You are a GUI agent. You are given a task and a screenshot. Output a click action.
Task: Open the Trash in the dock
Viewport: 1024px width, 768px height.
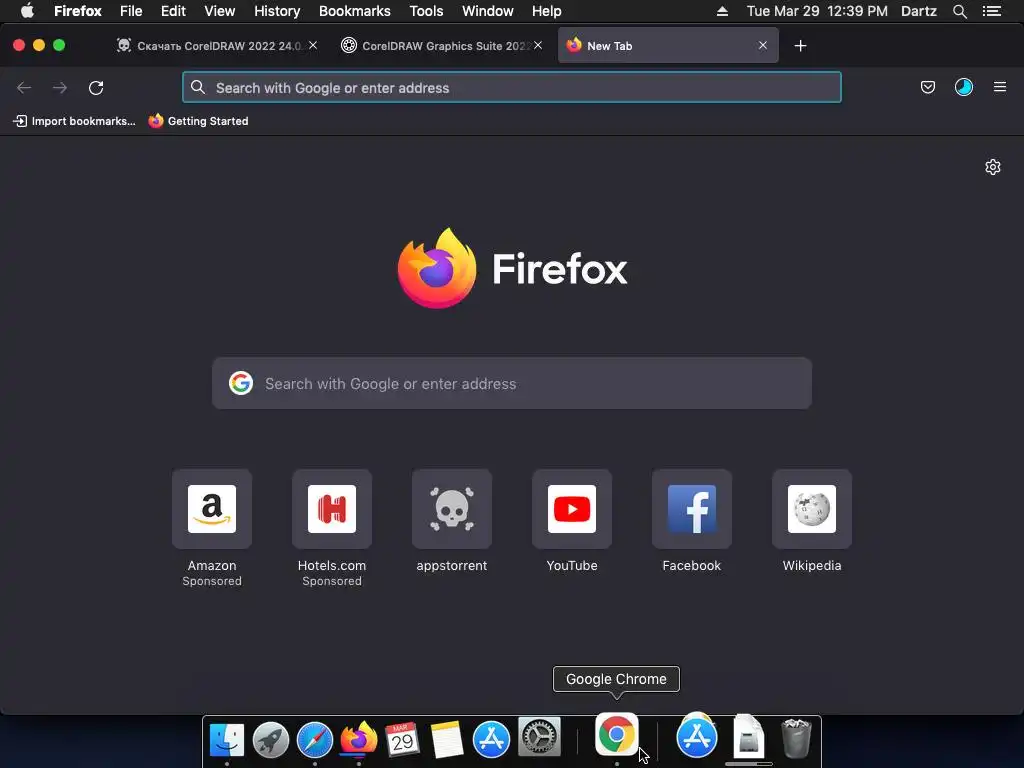pos(796,738)
